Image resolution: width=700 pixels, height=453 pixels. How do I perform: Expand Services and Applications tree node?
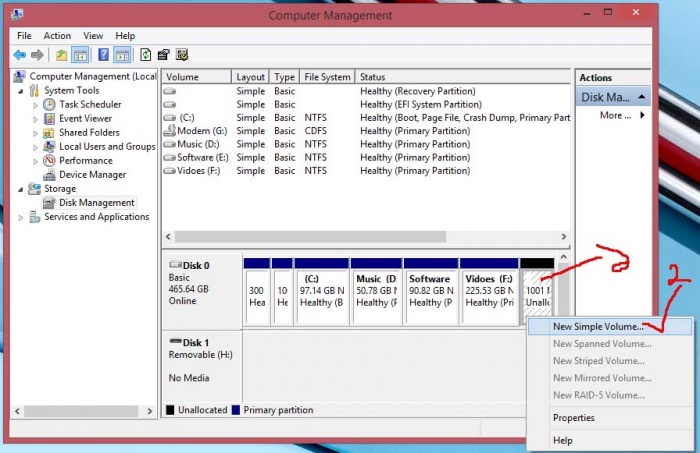[21, 217]
